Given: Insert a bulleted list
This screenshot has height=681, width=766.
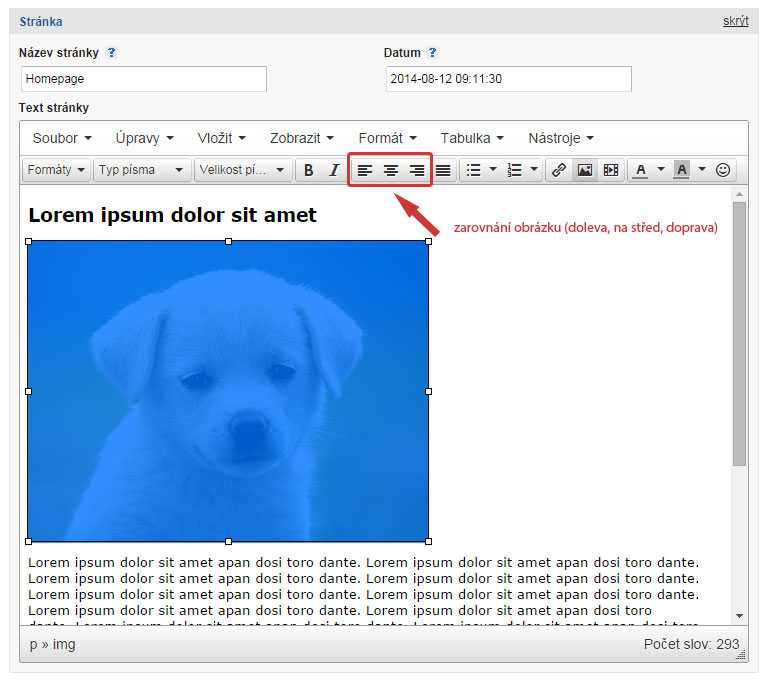Looking at the screenshot, I should (x=474, y=170).
